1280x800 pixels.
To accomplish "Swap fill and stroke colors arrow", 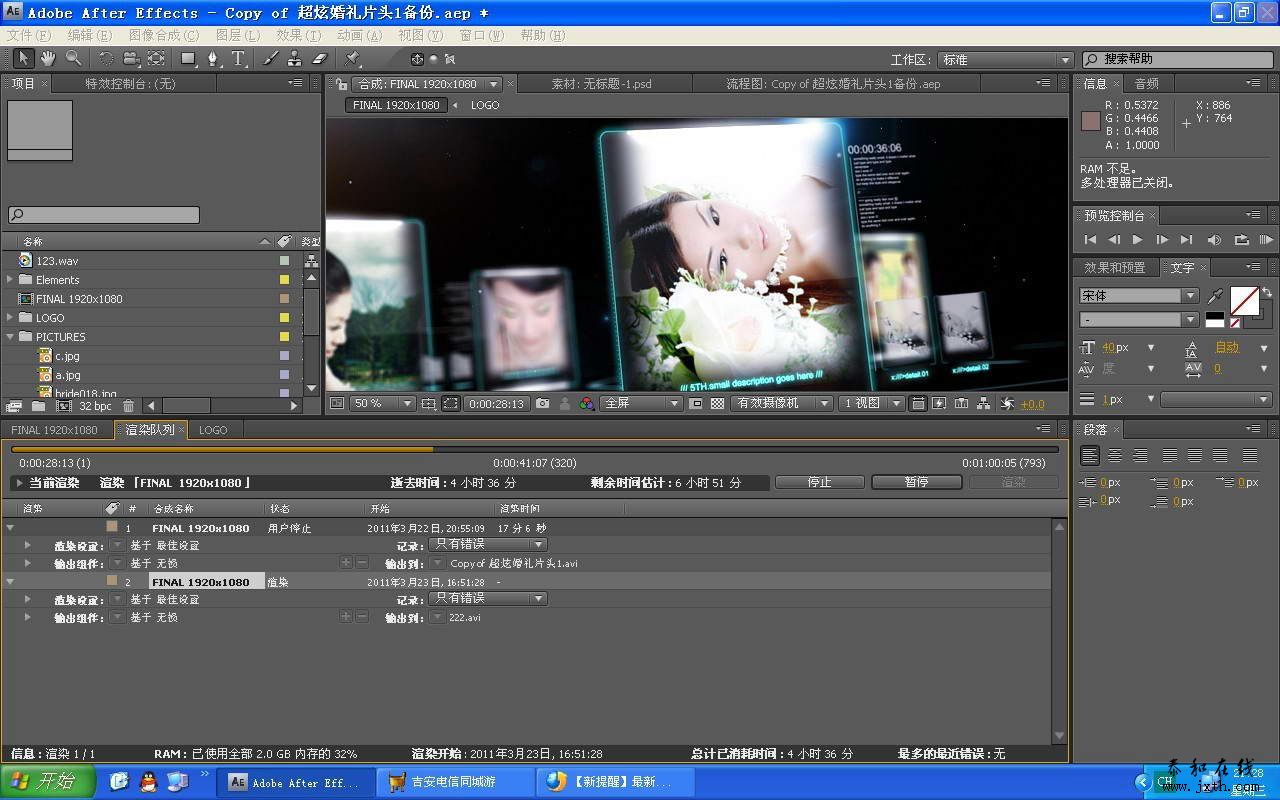I will pos(1267,292).
